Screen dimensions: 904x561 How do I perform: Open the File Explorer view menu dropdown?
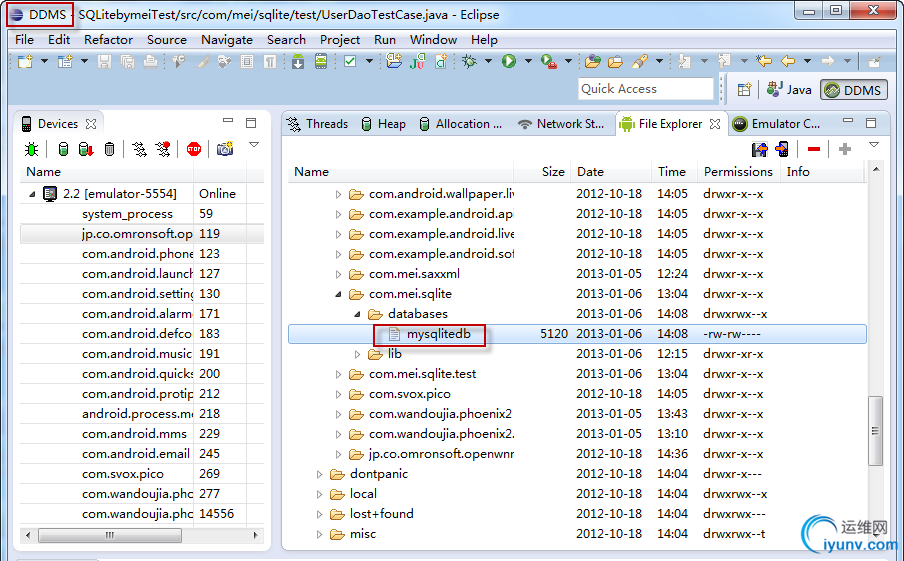[x=874, y=145]
